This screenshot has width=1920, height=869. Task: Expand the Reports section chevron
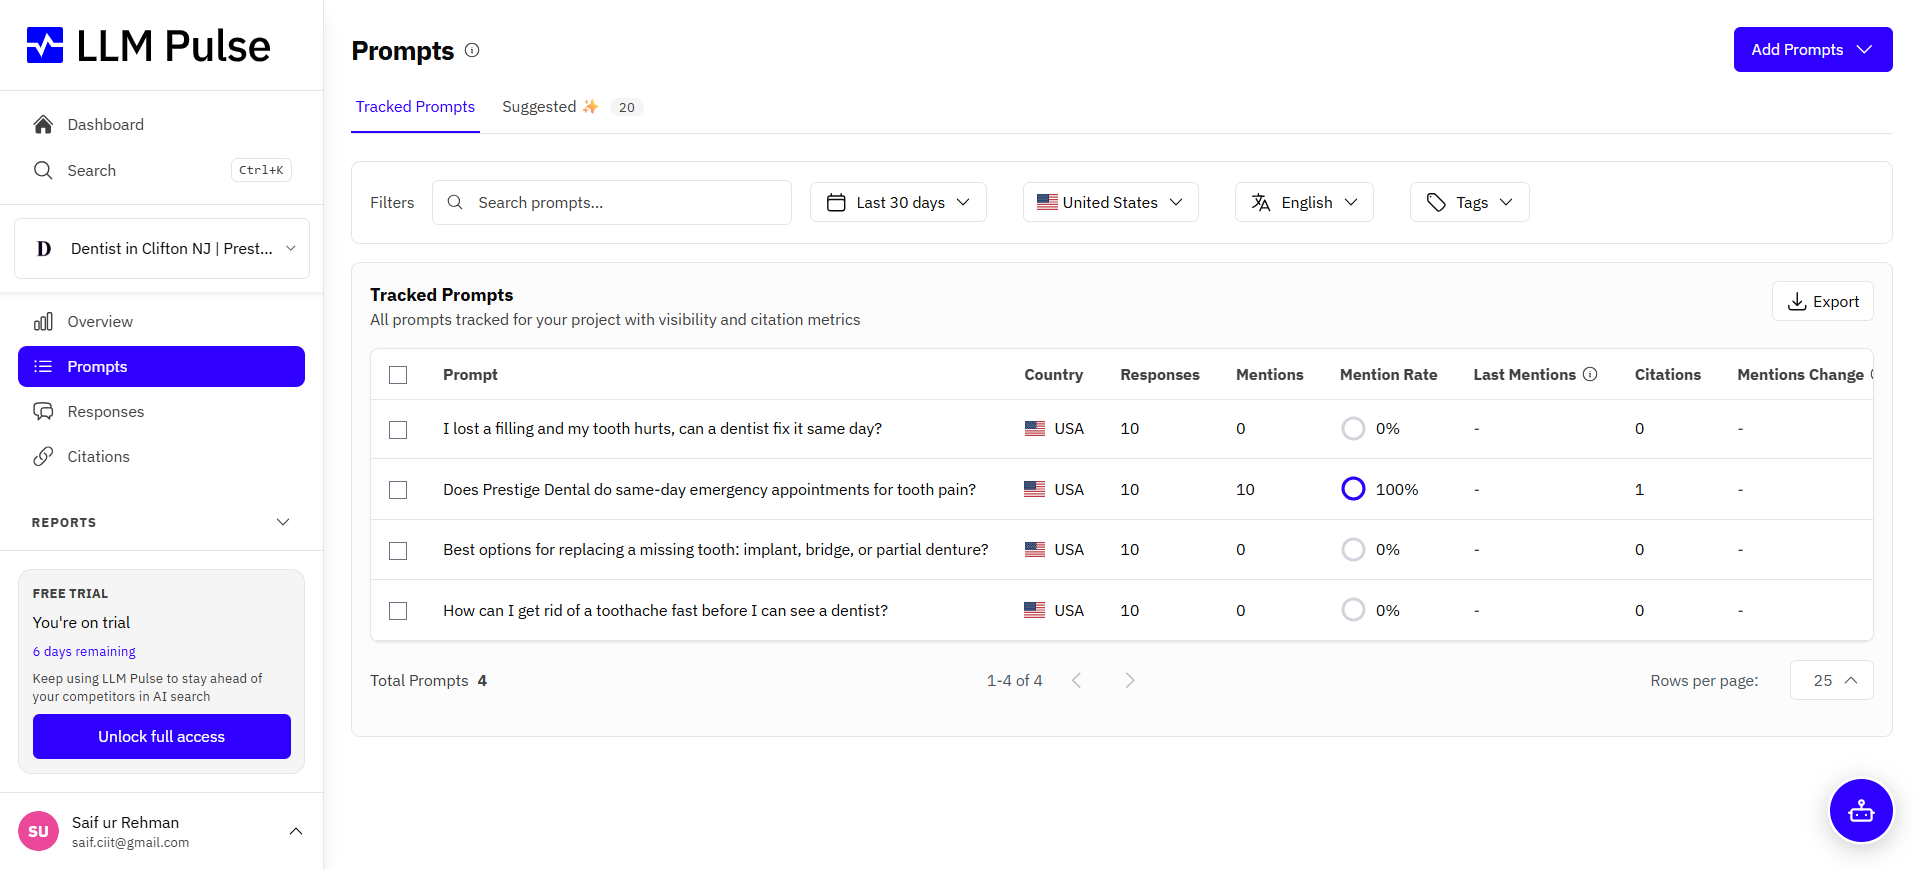[x=283, y=522]
